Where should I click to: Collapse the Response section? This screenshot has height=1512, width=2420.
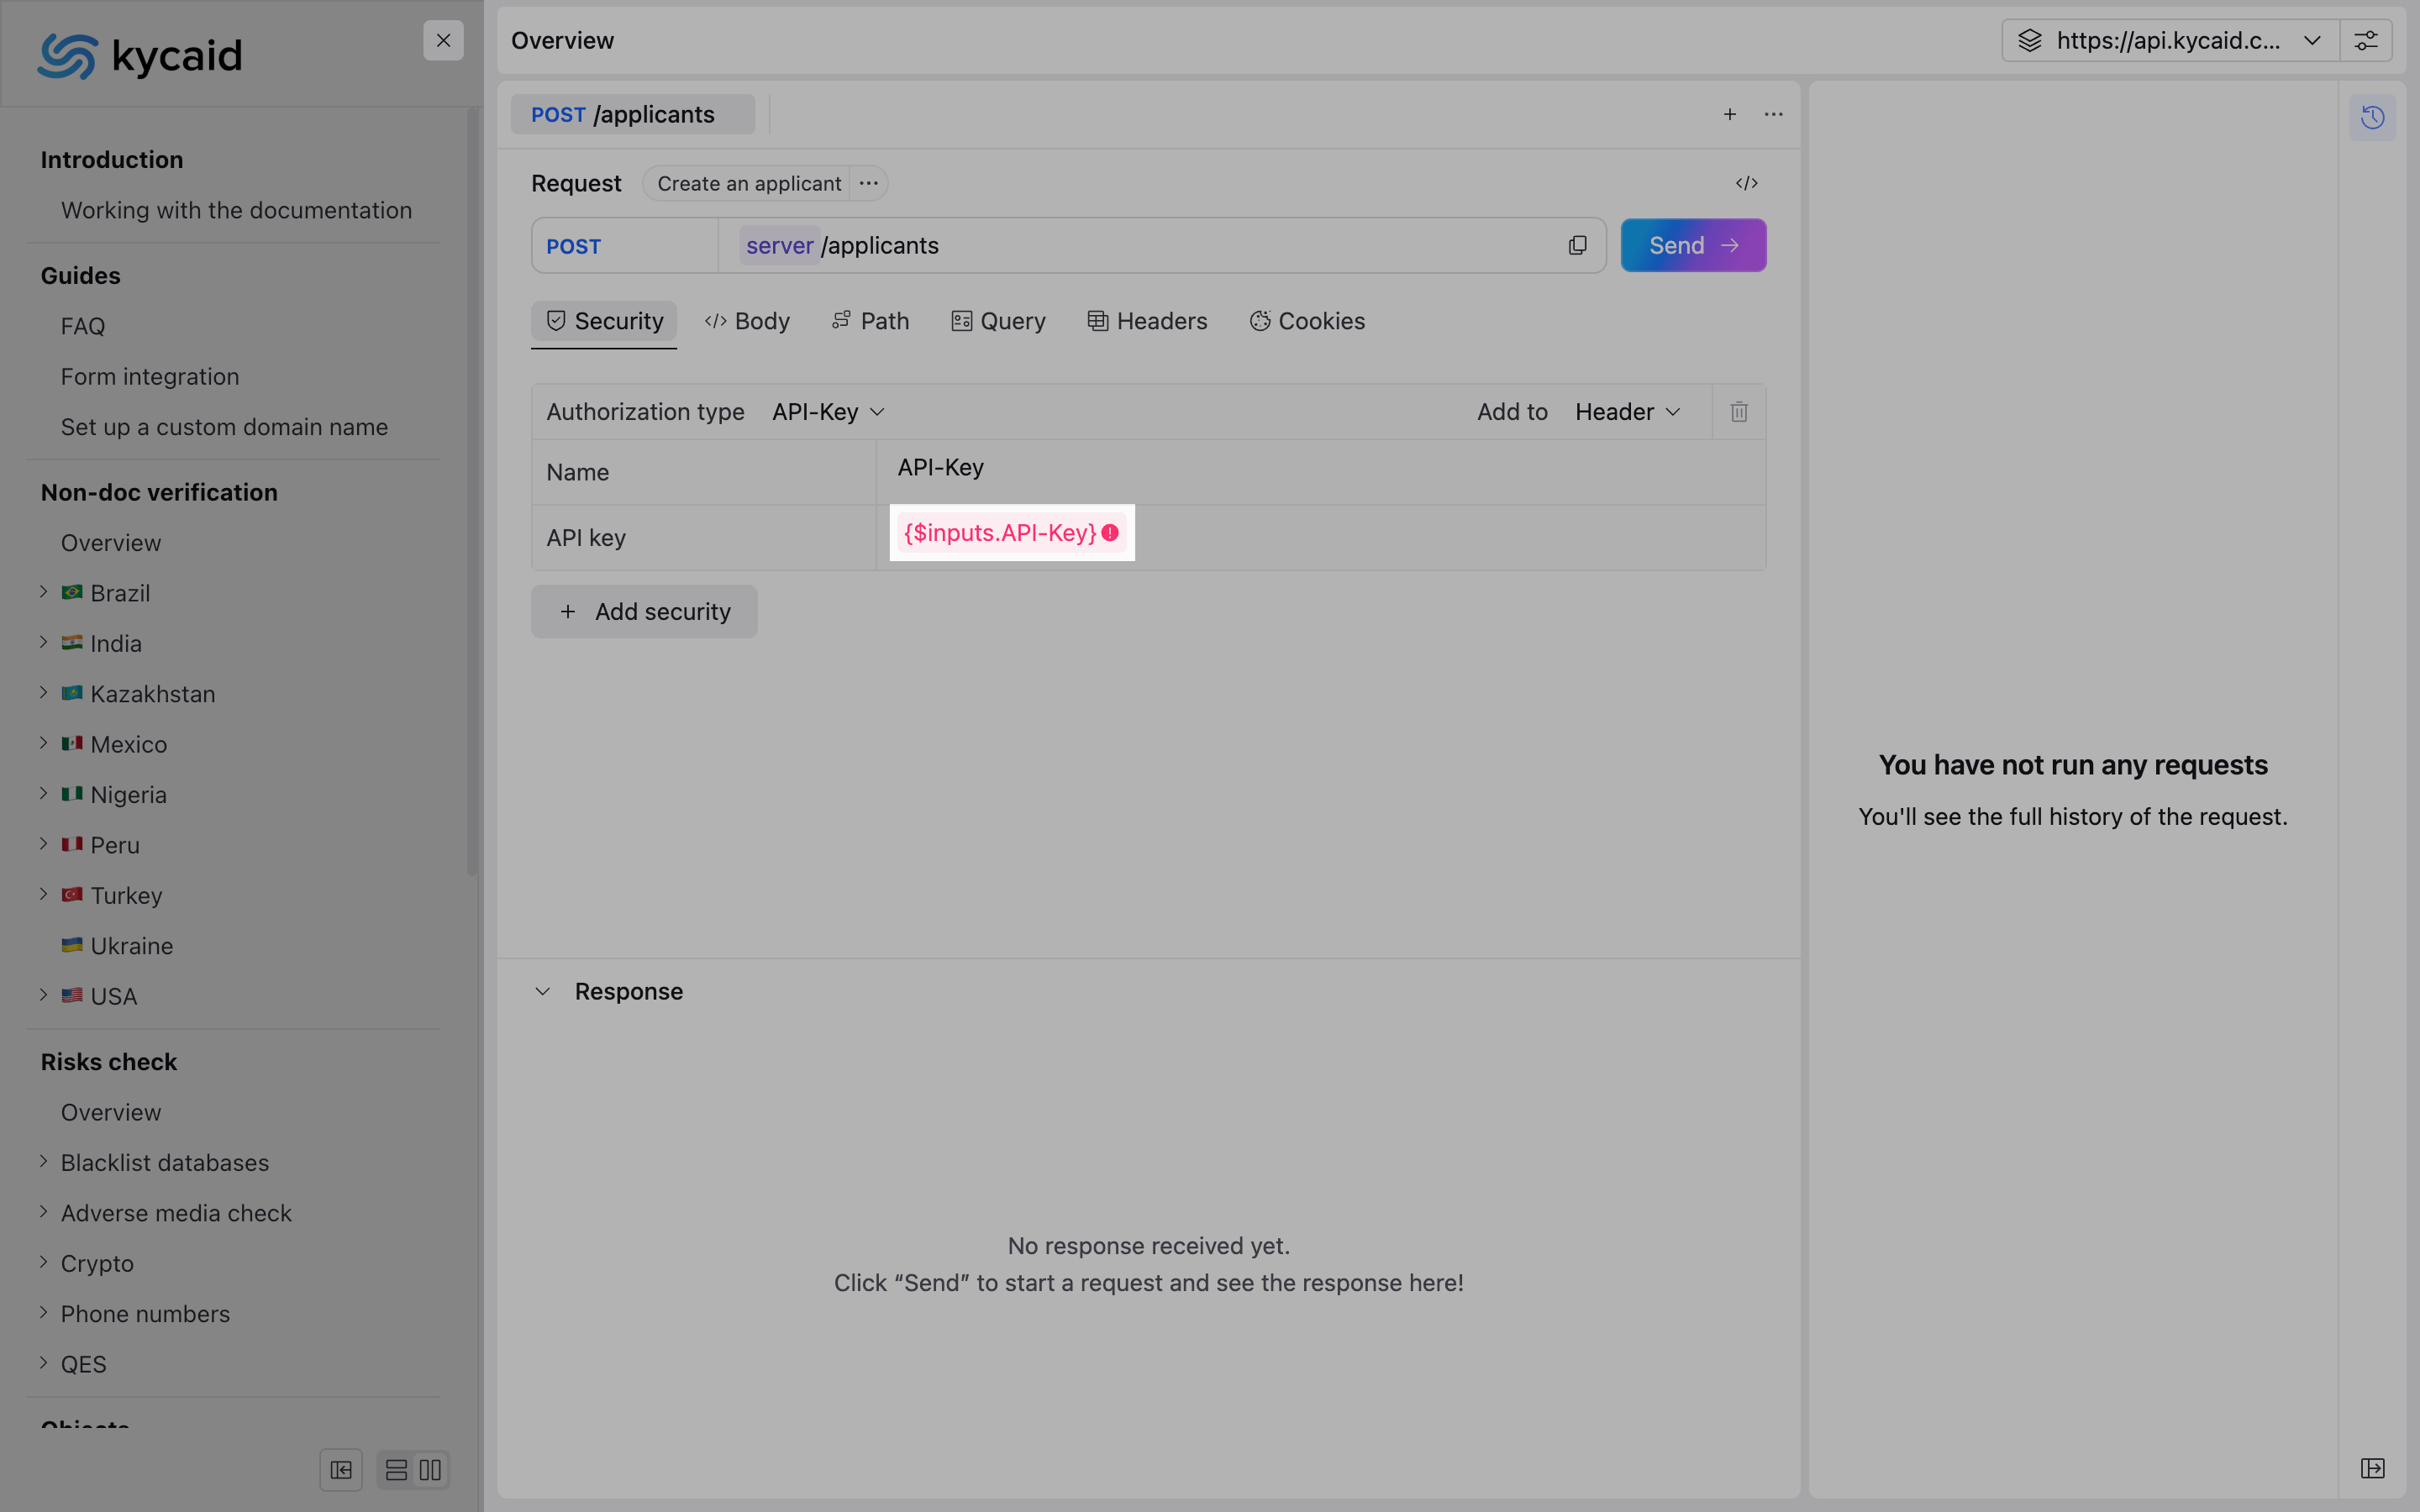[x=543, y=991]
